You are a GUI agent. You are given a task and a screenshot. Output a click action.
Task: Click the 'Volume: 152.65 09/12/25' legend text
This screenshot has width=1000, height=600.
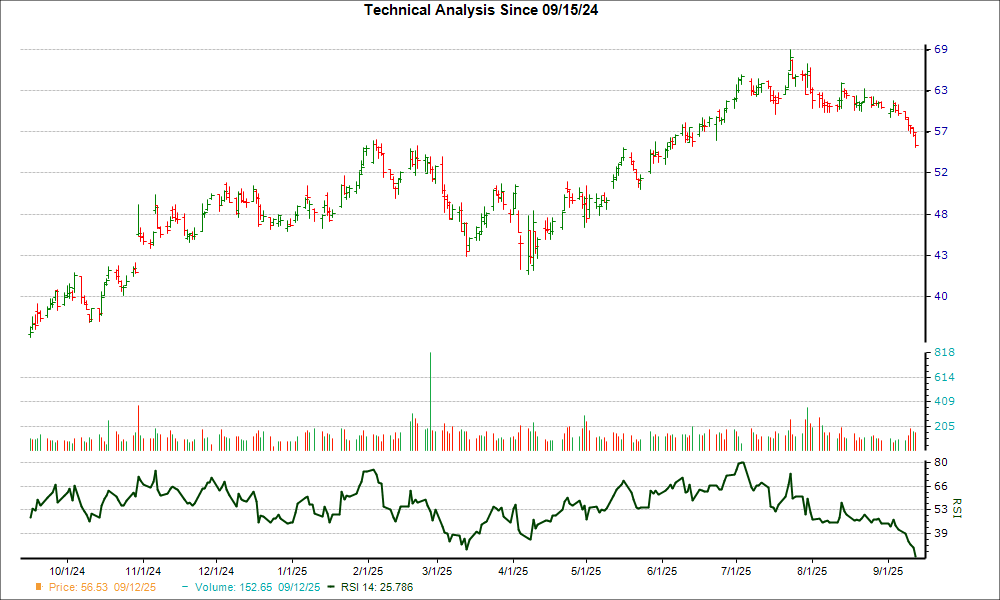point(258,587)
